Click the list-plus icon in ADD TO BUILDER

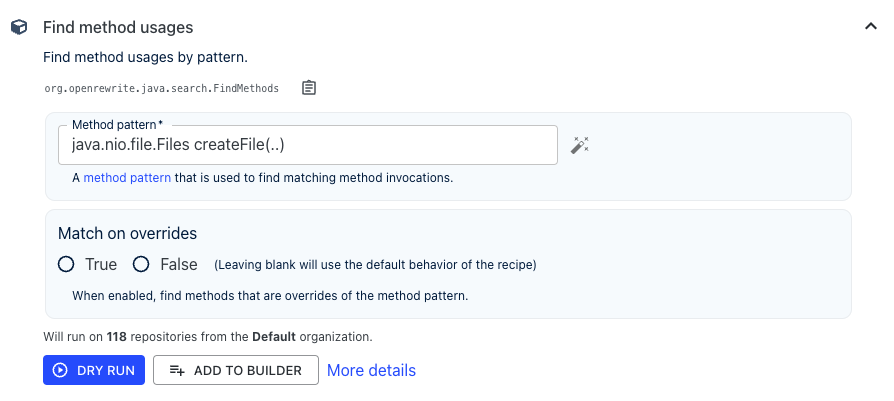177,370
